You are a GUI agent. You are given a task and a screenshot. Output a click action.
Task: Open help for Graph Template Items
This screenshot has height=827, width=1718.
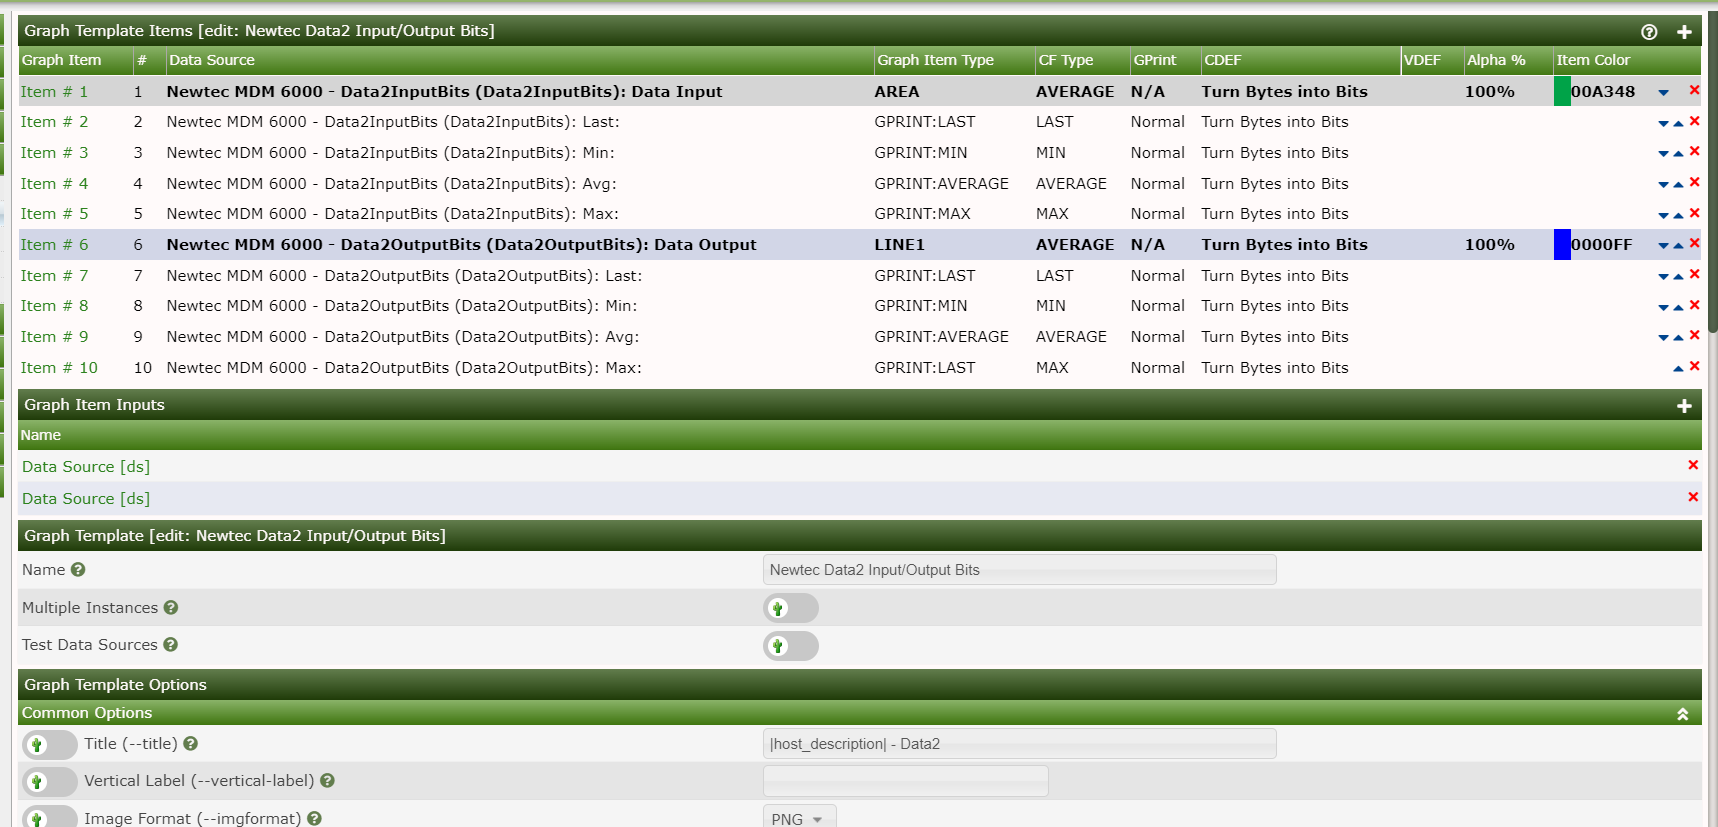[1649, 32]
